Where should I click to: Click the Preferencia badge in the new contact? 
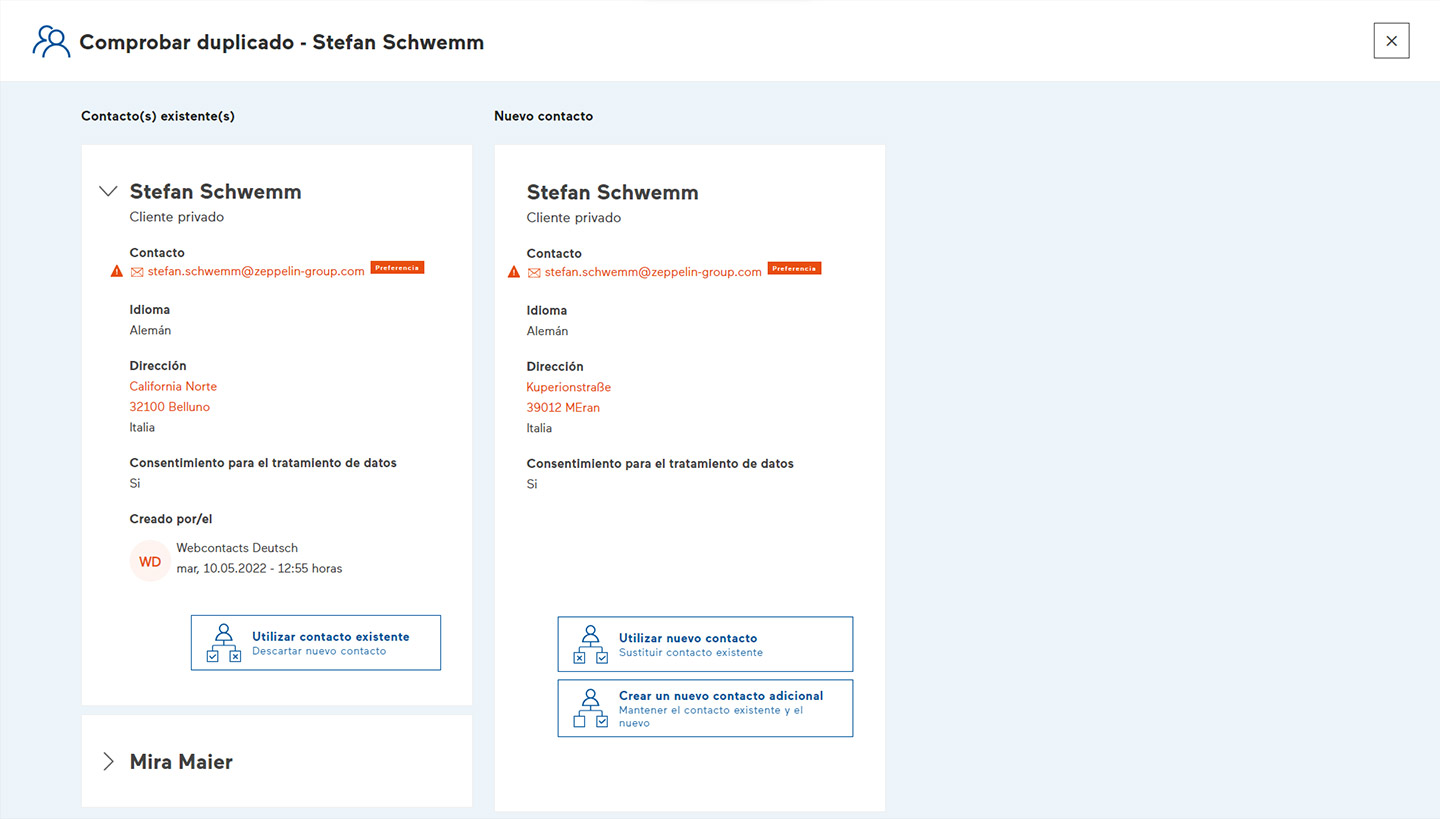(x=794, y=269)
